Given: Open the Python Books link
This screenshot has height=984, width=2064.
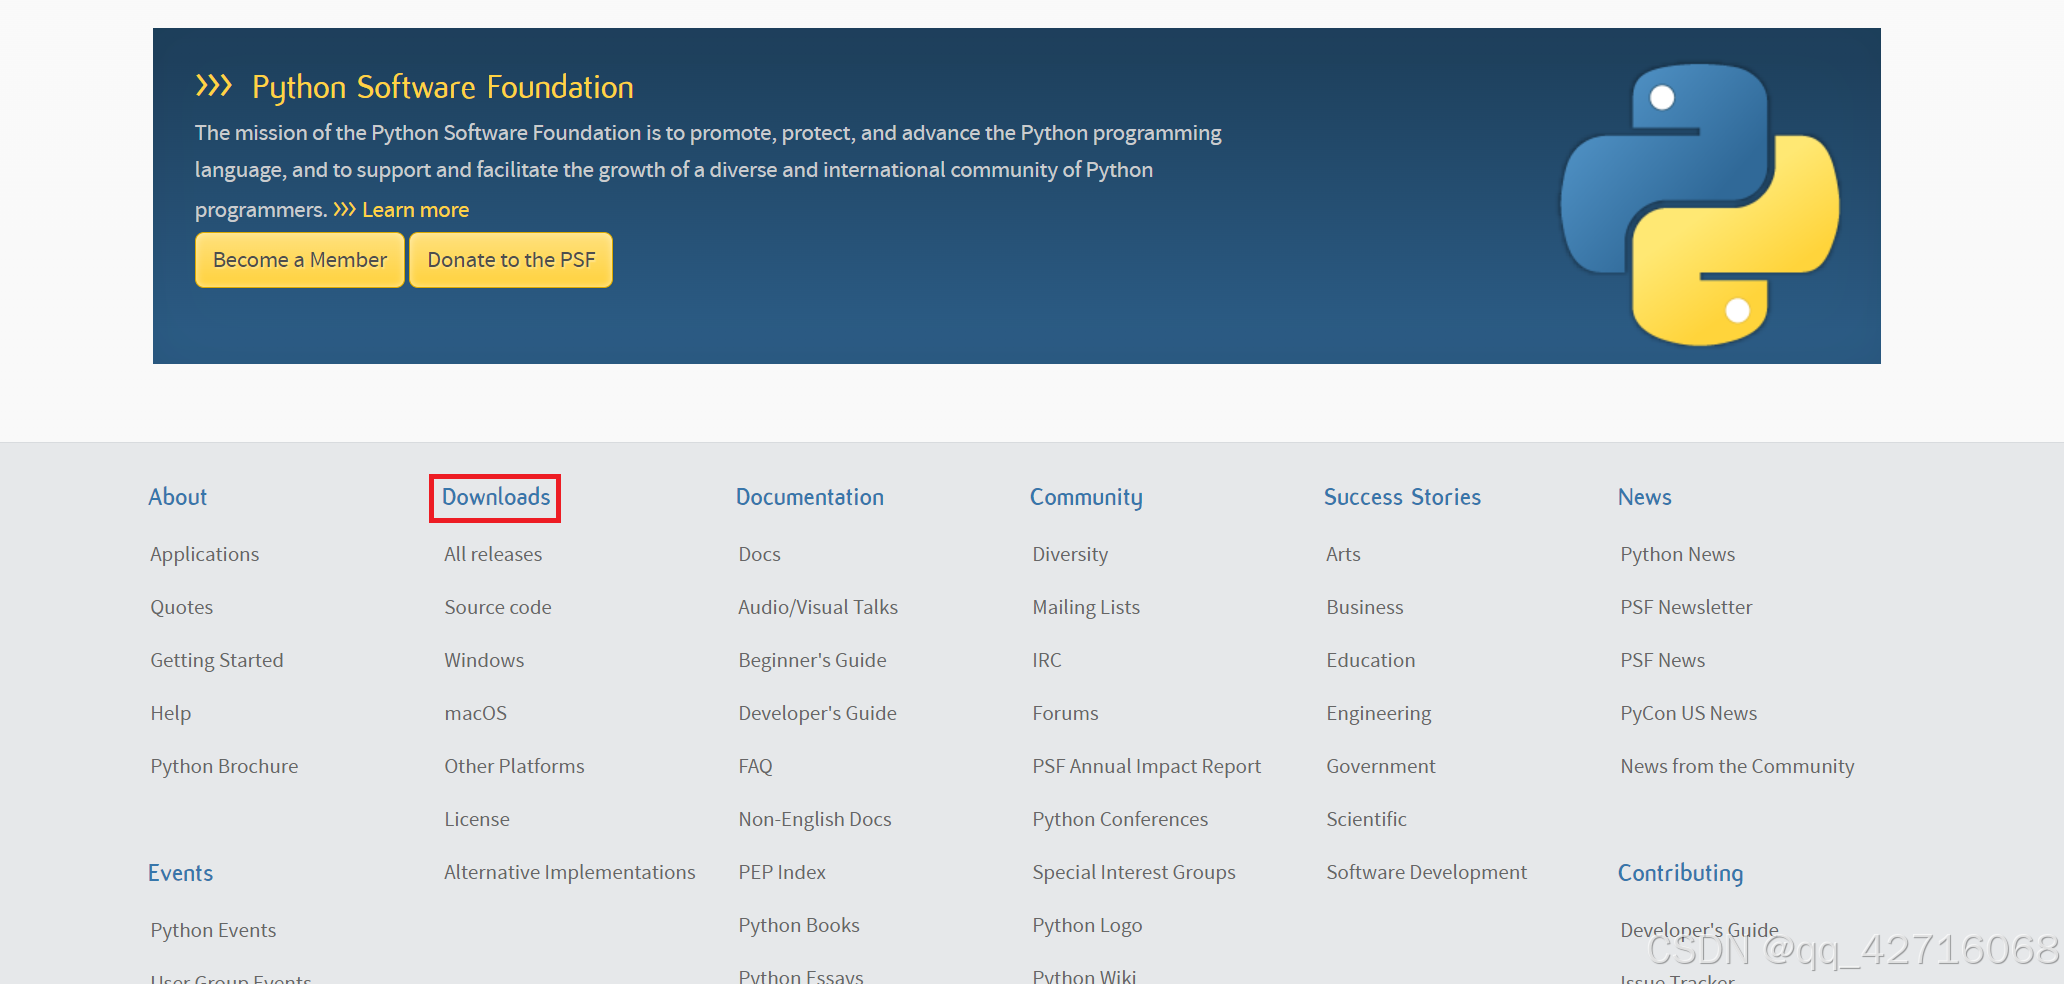Looking at the screenshot, I should 799,925.
